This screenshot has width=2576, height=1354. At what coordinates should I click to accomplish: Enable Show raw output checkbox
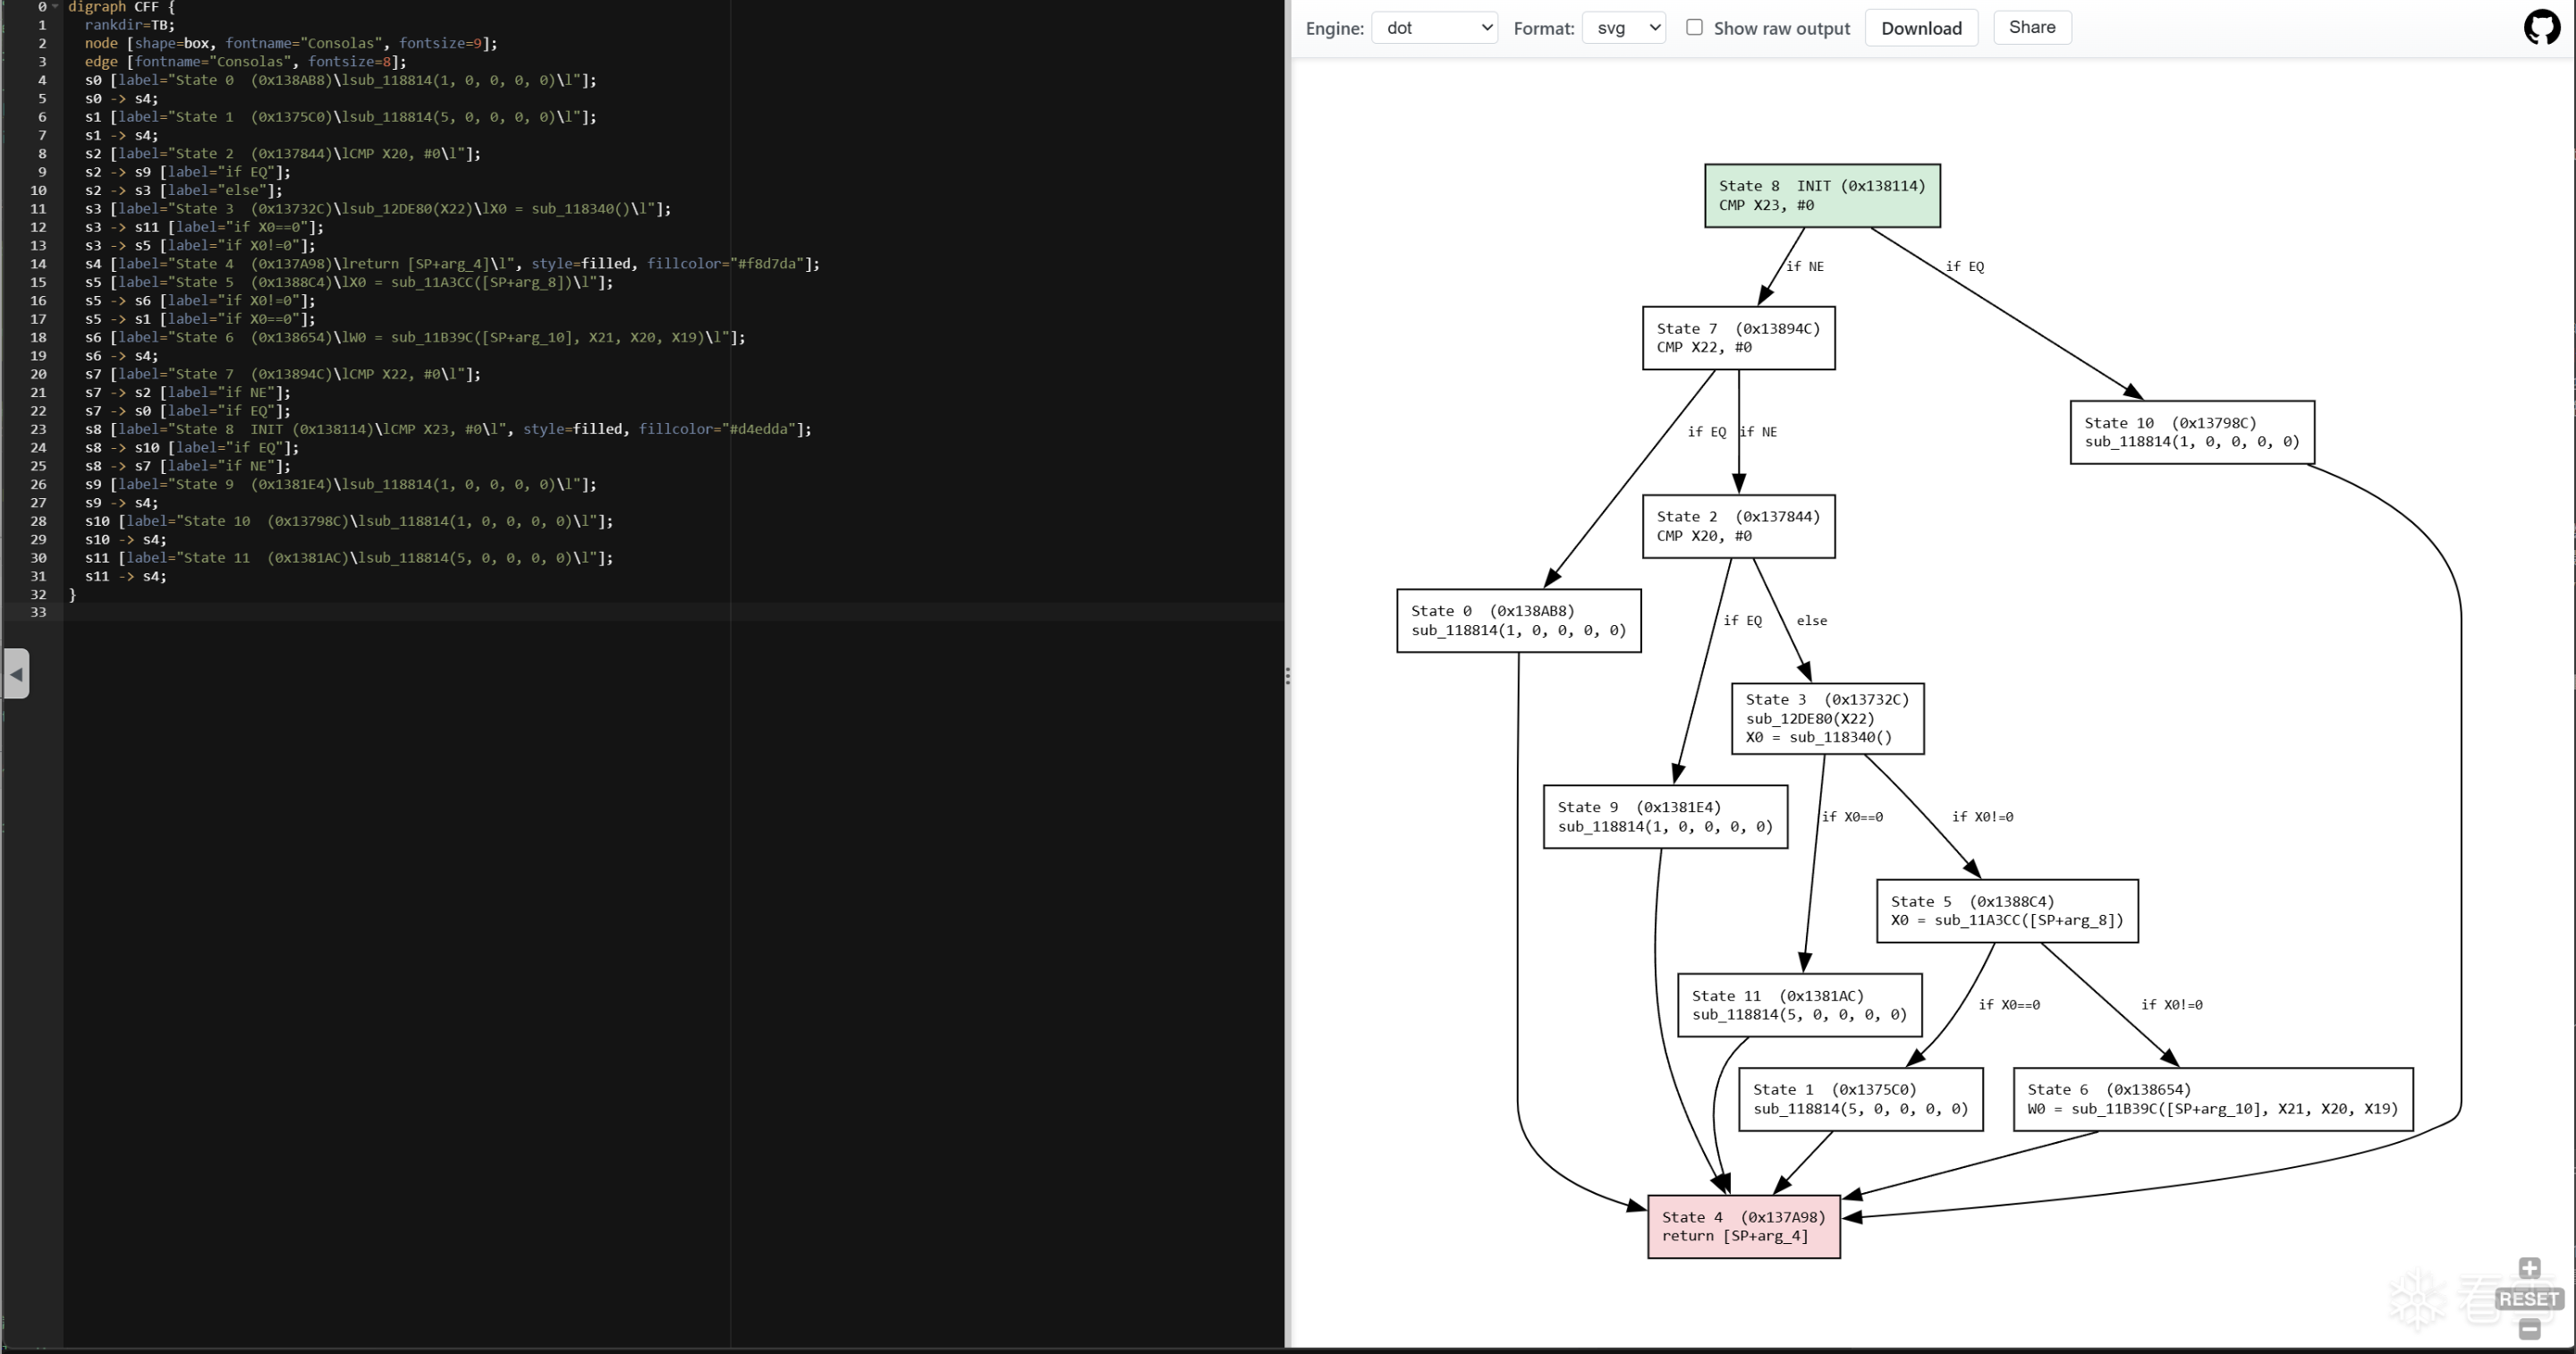click(x=1694, y=27)
